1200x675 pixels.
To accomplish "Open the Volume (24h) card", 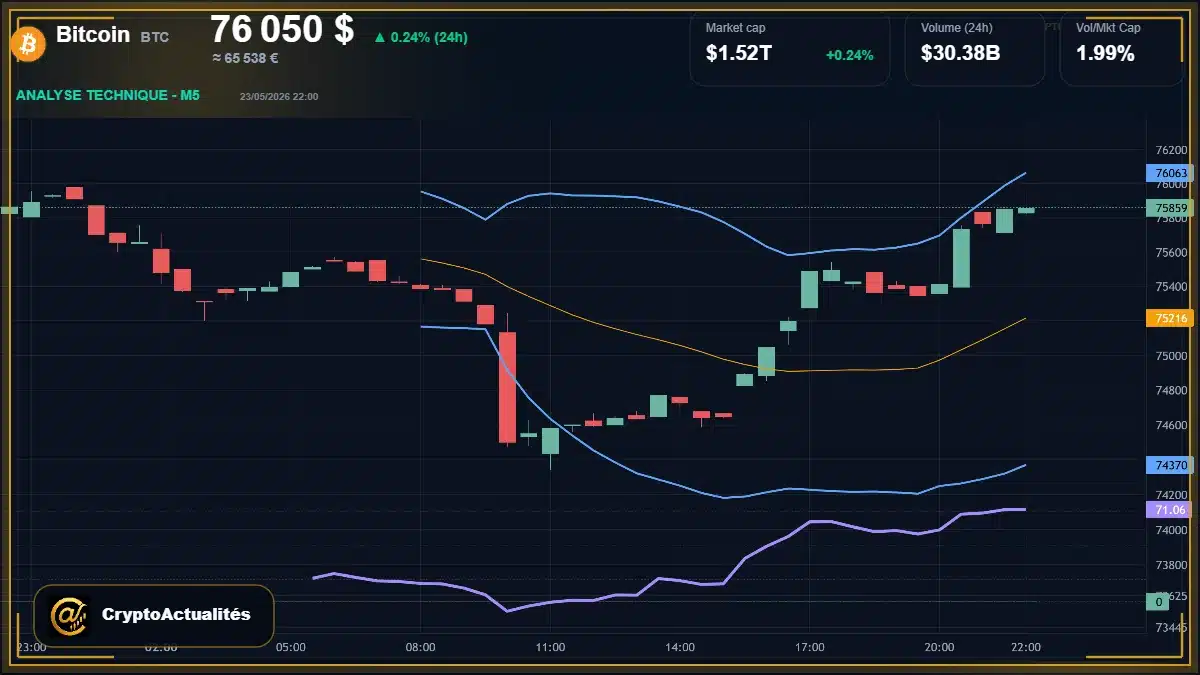I will tap(975, 48).
